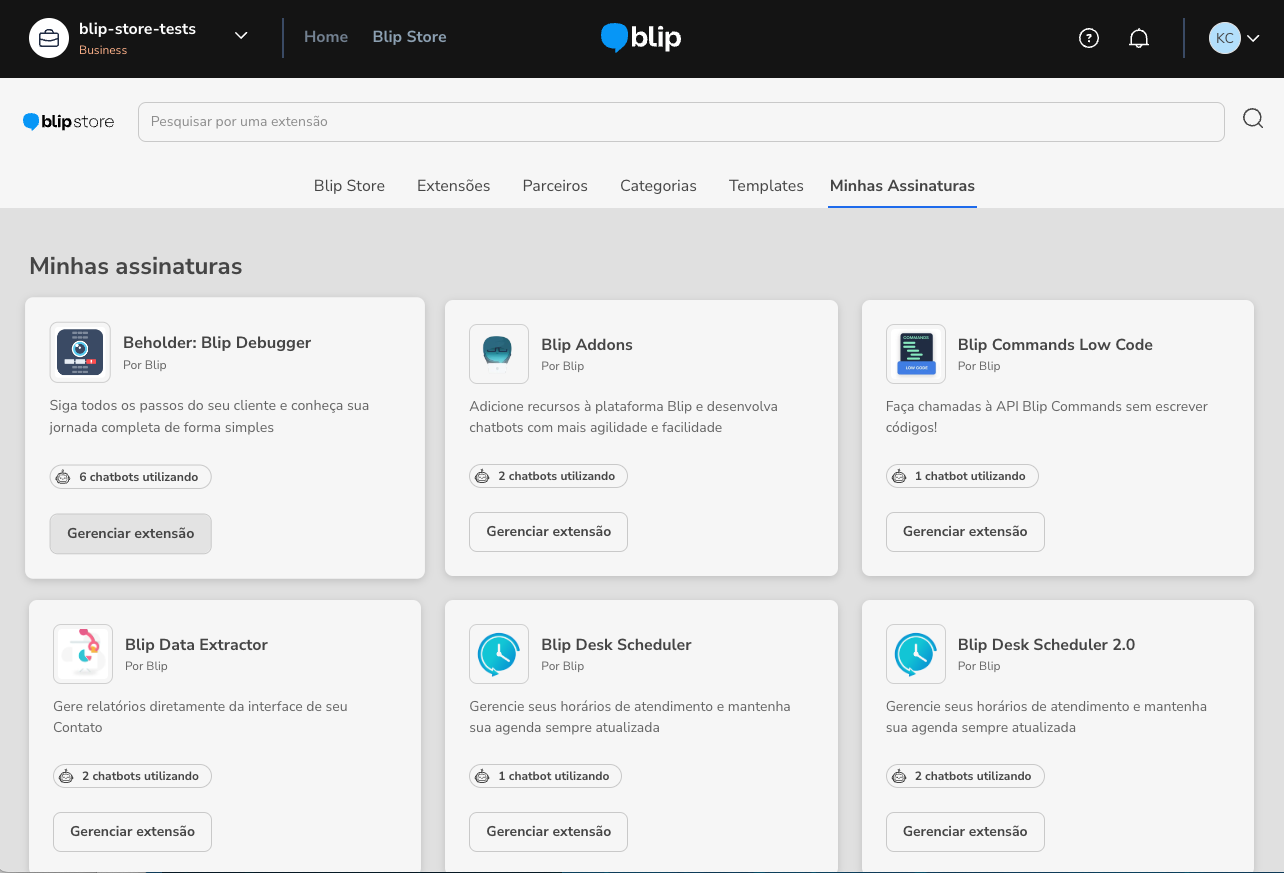Expand the blip-store-tests workspace dropdown
This screenshot has width=1284, height=873.
(x=241, y=36)
